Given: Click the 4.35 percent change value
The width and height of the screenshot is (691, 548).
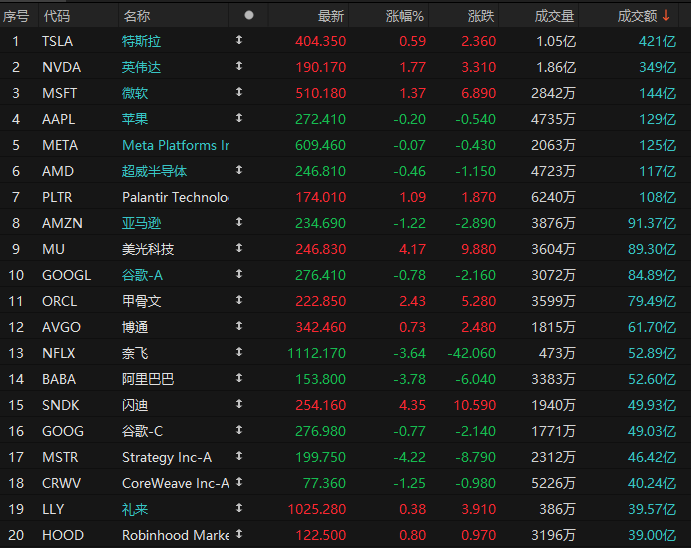Looking at the screenshot, I should (412, 405).
